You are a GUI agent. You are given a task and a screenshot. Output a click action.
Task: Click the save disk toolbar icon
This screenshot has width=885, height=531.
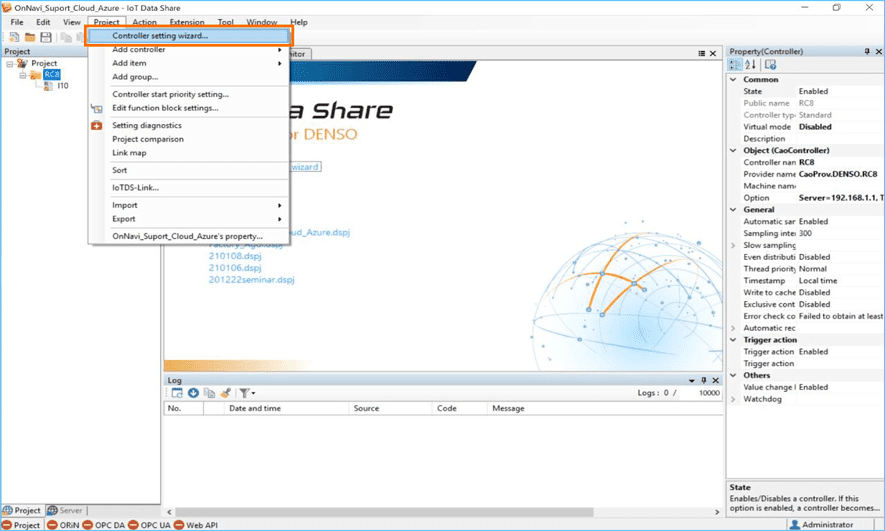point(46,37)
